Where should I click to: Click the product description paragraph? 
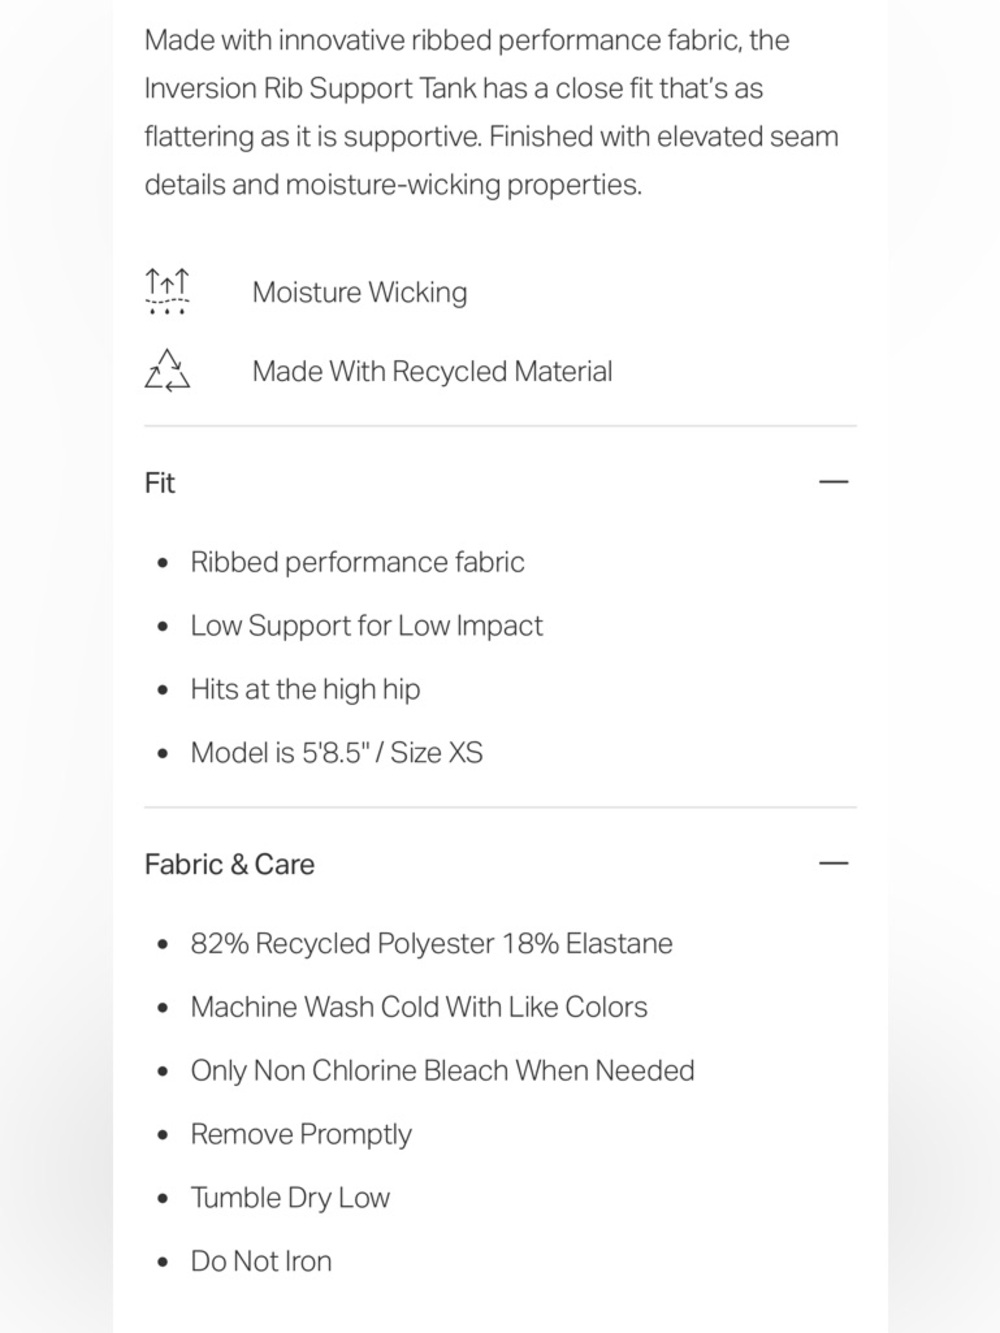pyautogui.click(x=492, y=112)
